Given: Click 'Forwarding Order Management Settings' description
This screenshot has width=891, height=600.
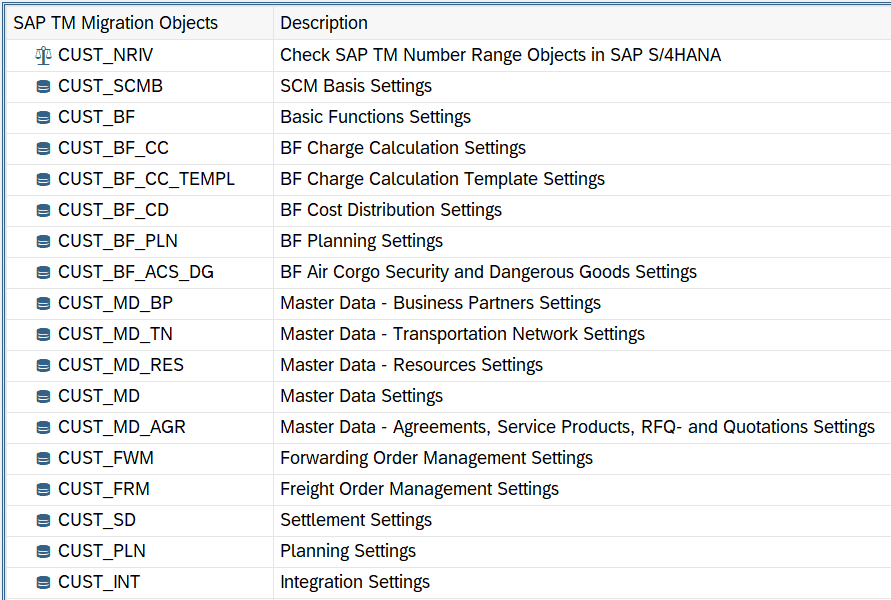Looking at the screenshot, I should 436,458.
